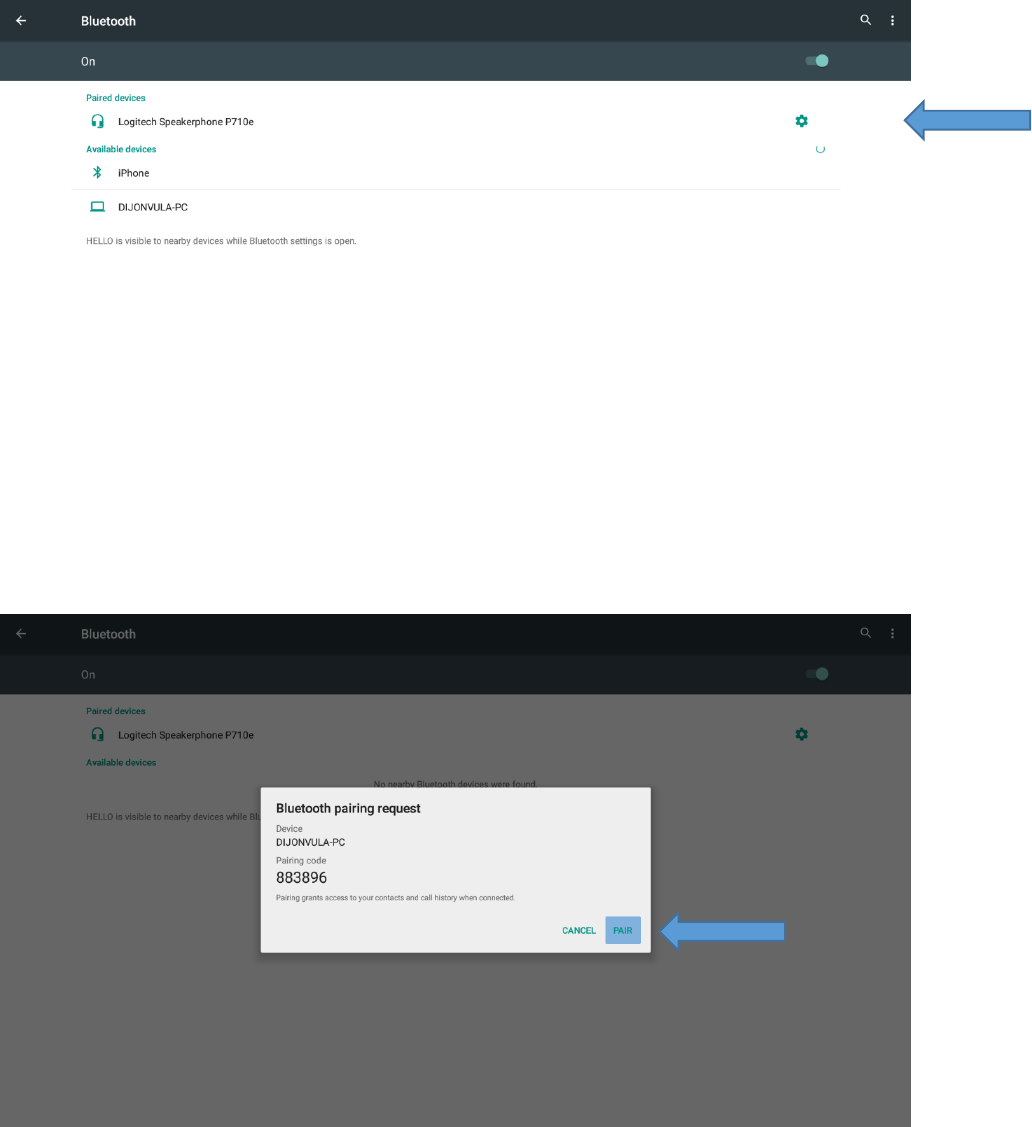Tap dimmed settings gear in bottom screen
The height and width of the screenshot is (1127, 1032).
point(801,734)
